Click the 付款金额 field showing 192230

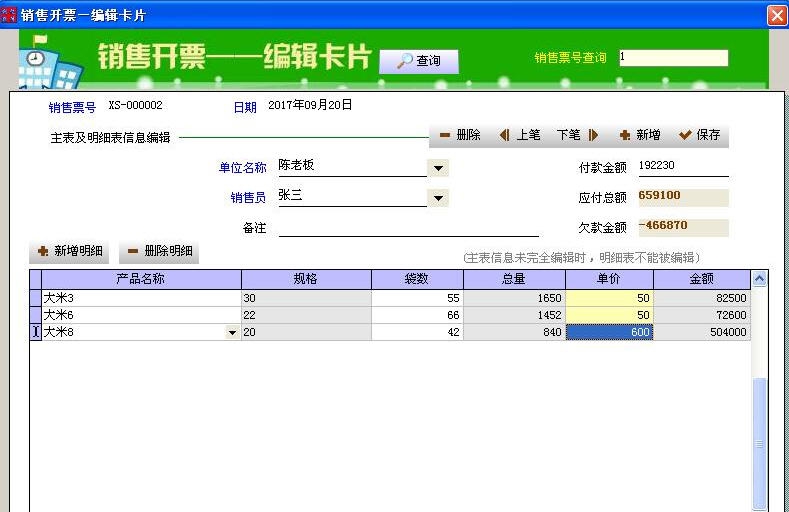pos(683,166)
